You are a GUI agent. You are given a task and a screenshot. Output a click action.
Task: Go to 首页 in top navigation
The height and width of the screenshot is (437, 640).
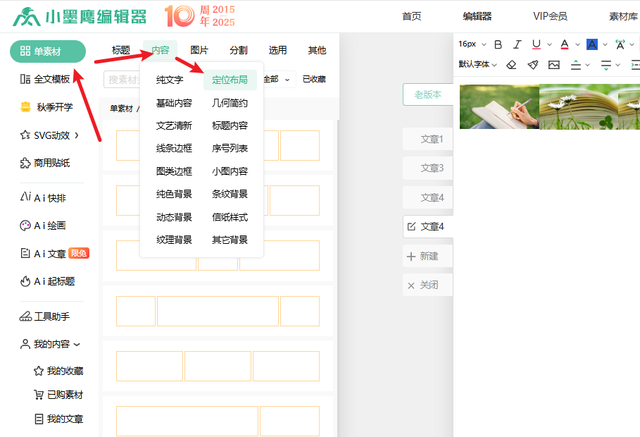pos(411,16)
